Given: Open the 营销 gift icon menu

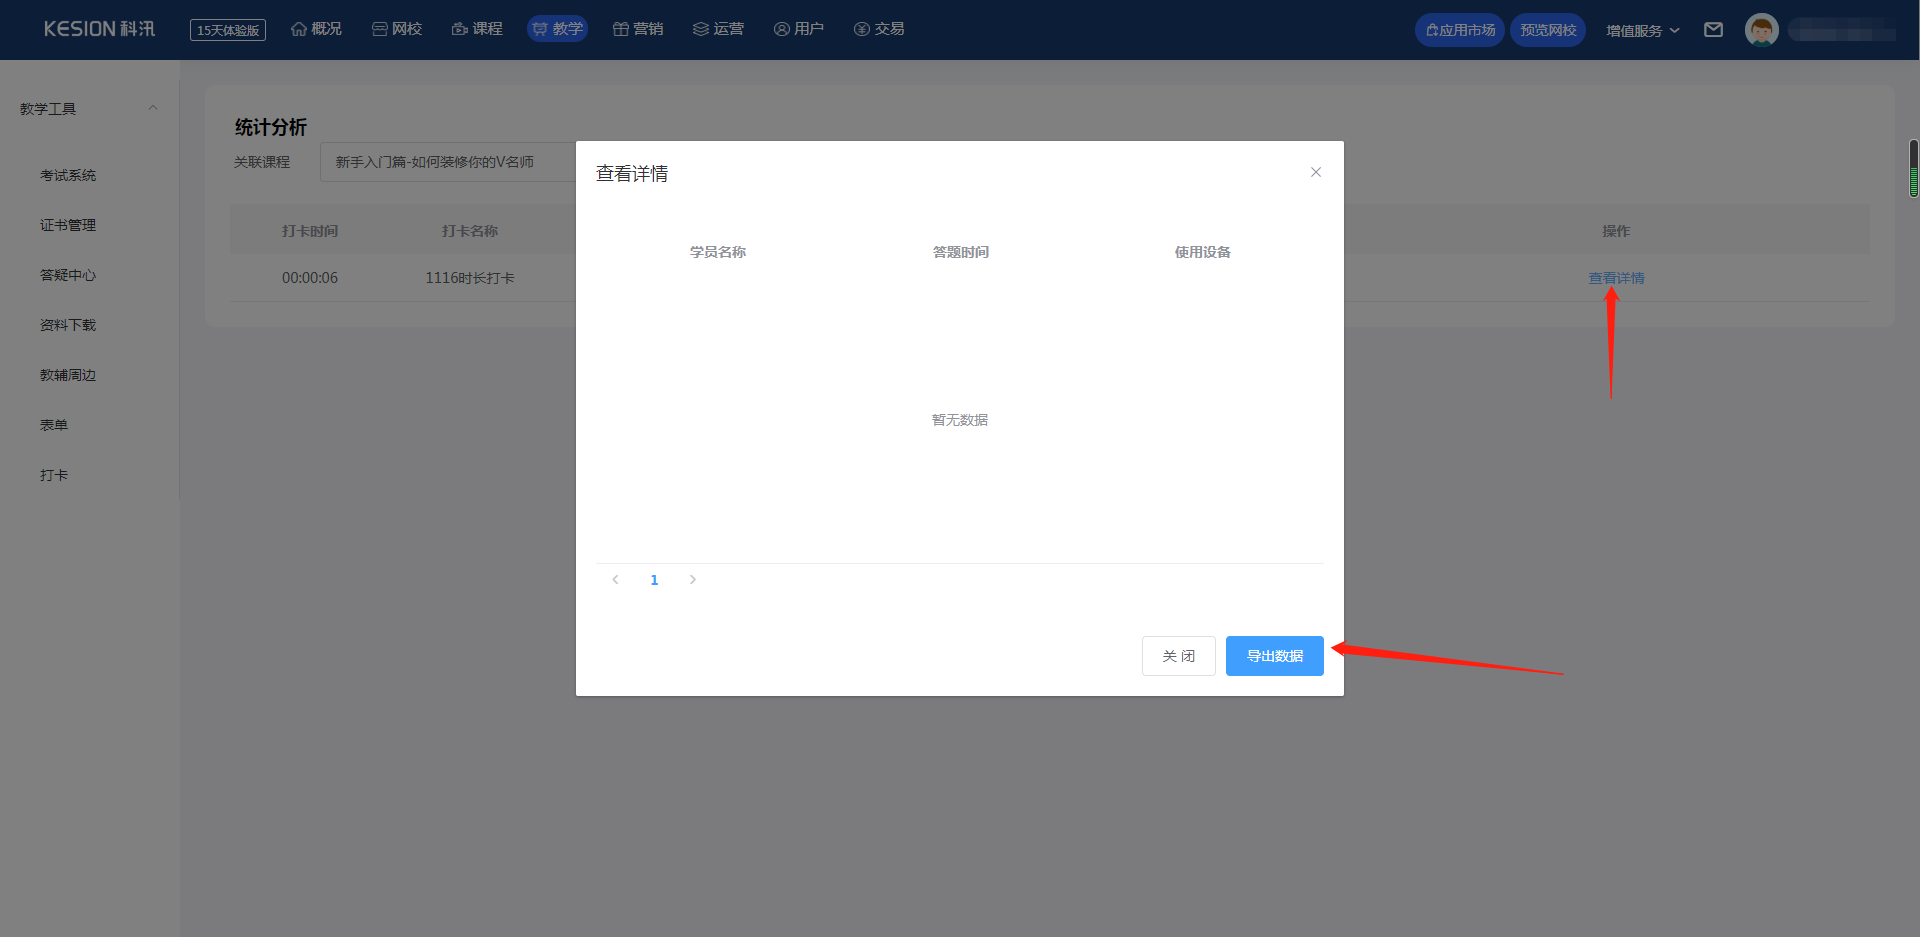Looking at the screenshot, I should coord(638,29).
